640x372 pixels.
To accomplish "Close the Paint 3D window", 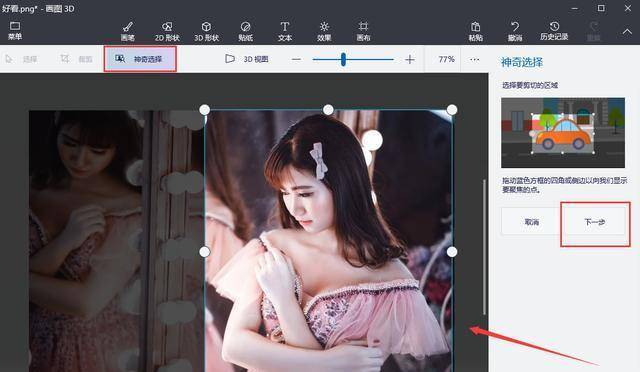I will point(628,8).
